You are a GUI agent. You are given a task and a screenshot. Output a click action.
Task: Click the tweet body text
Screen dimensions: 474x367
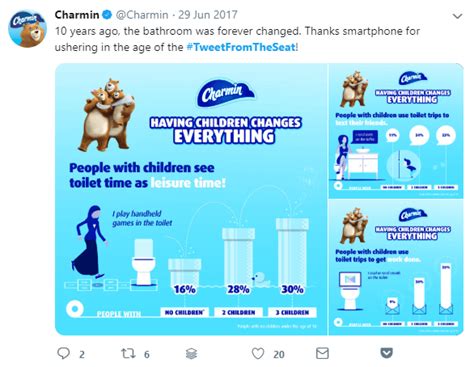point(237,39)
